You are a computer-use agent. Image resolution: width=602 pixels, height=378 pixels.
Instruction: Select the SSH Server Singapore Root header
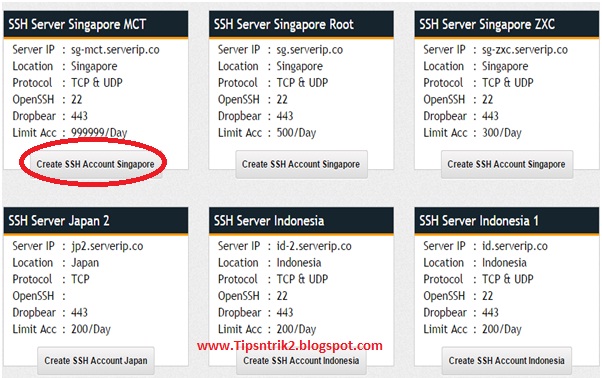pos(301,25)
